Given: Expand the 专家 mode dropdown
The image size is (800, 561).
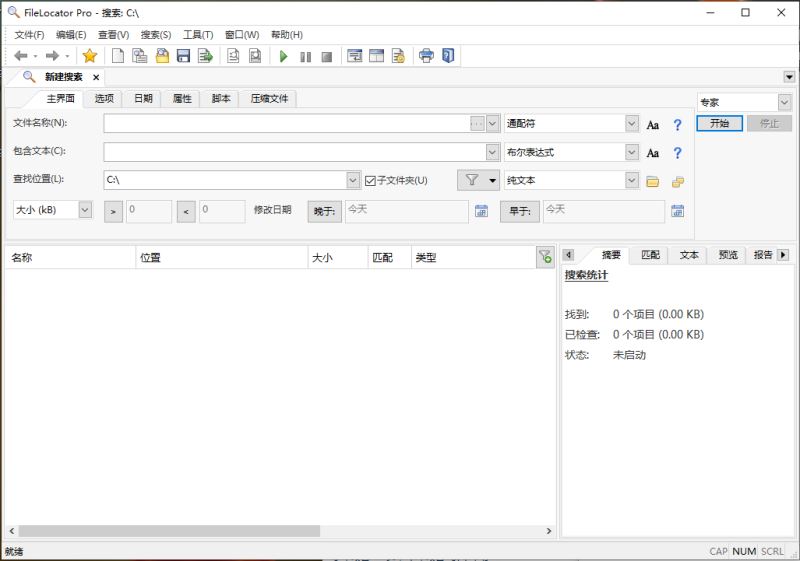Looking at the screenshot, I should pos(784,102).
